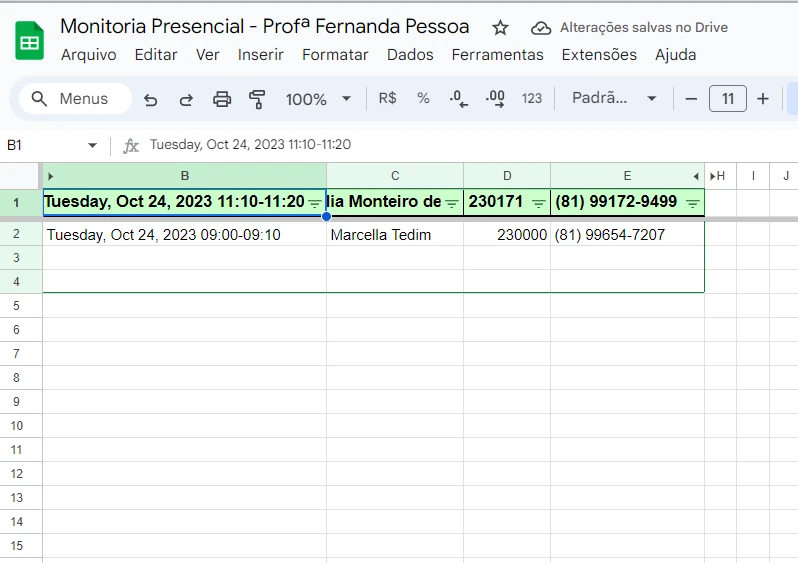Open the font family dropdown Padrã...
798x563 pixels.
(613, 99)
